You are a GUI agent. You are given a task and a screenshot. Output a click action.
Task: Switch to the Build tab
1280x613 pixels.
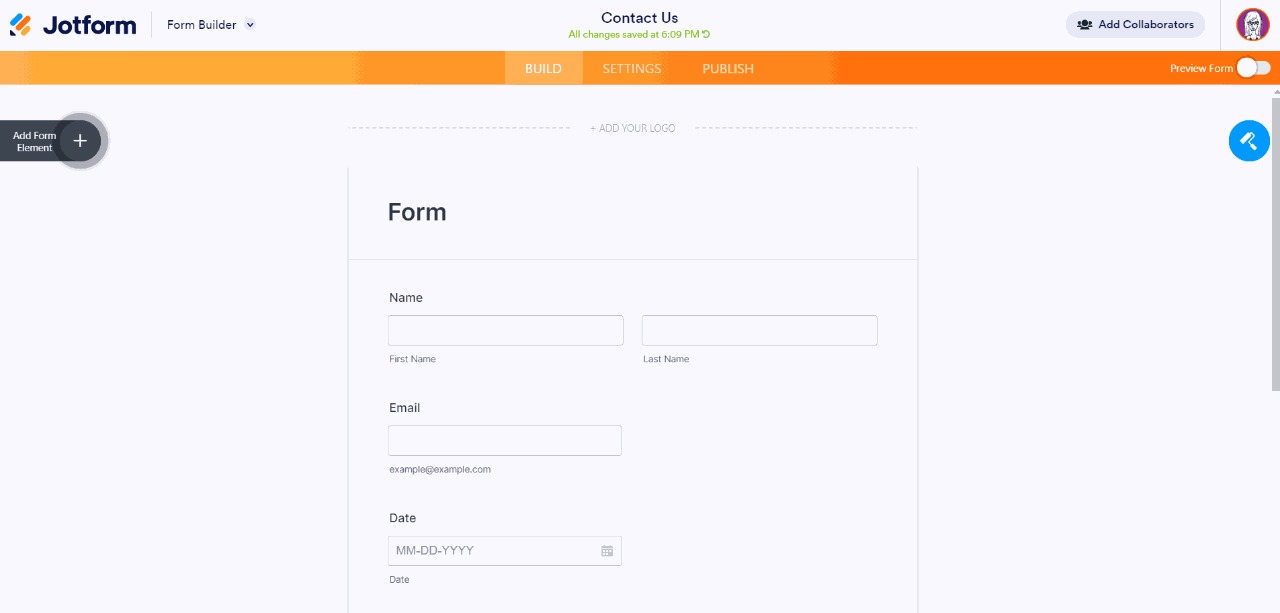pyautogui.click(x=543, y=69)
